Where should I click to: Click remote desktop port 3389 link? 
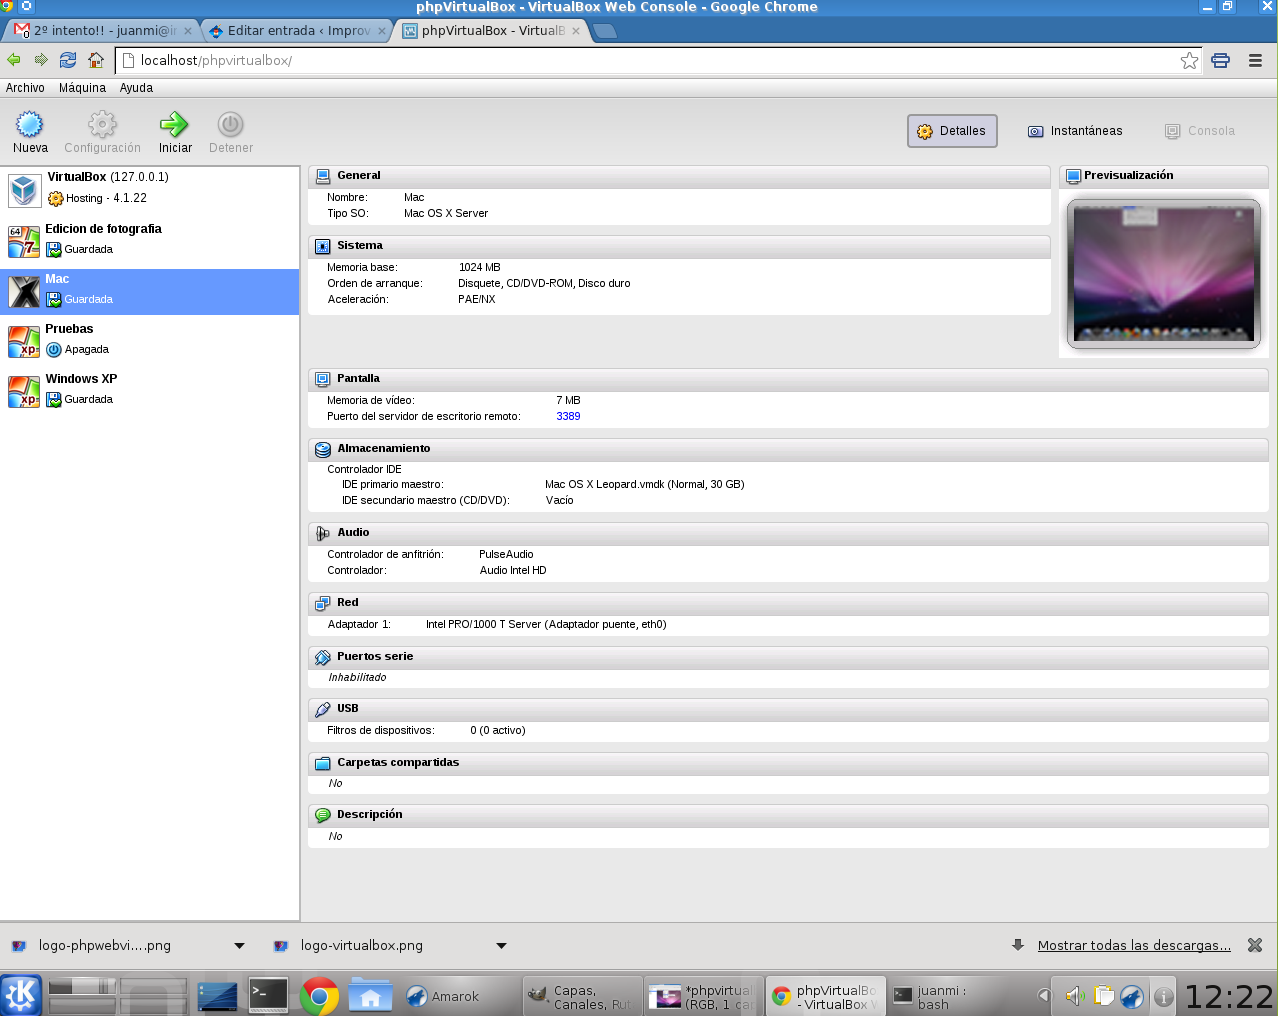pyautogui.click(x=568, y=417)
